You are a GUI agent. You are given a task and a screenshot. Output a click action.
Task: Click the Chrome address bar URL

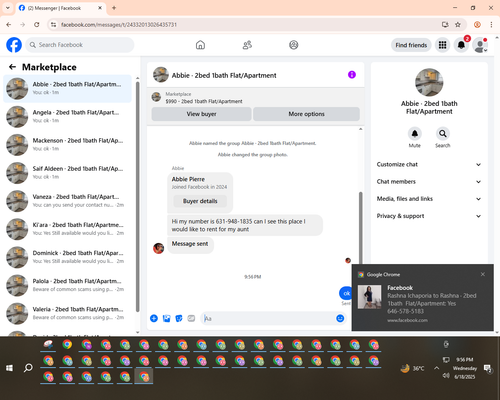pos(119,25)
